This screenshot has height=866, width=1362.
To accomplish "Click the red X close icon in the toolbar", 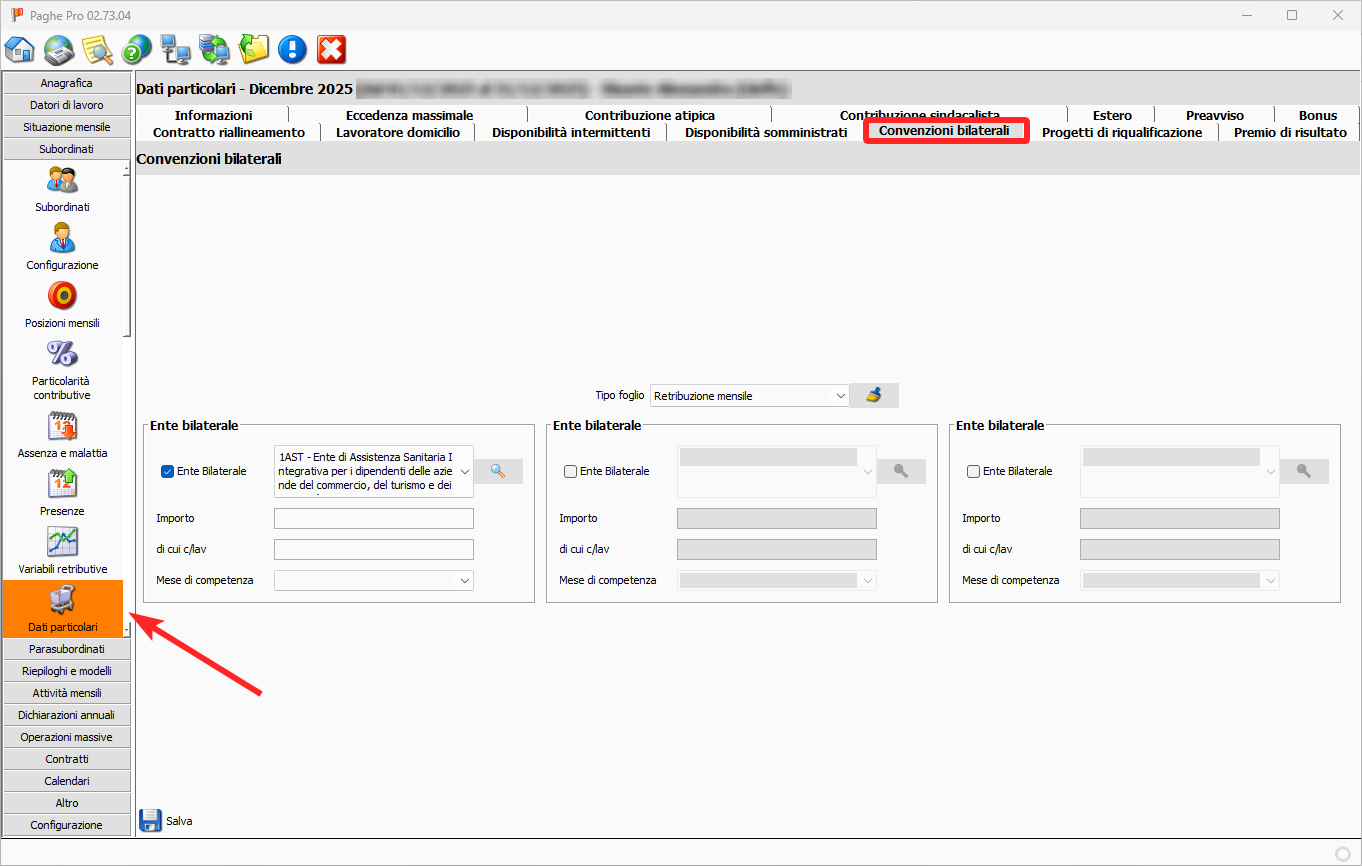I will click(331, 49).
